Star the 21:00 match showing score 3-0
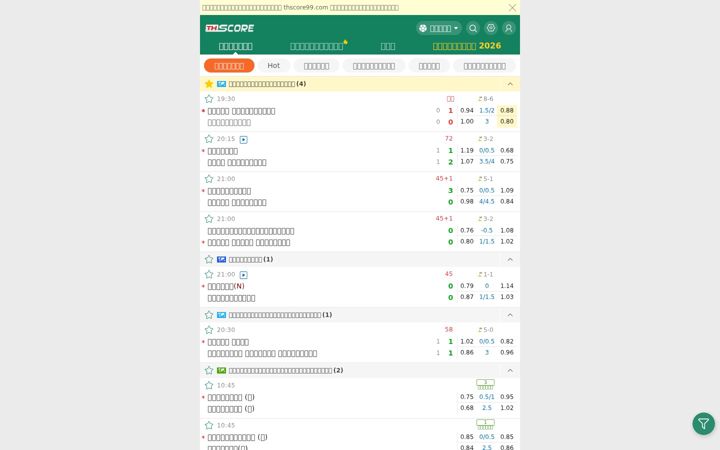The height and width of the screenshot is (450, 720). coord(209,179)
